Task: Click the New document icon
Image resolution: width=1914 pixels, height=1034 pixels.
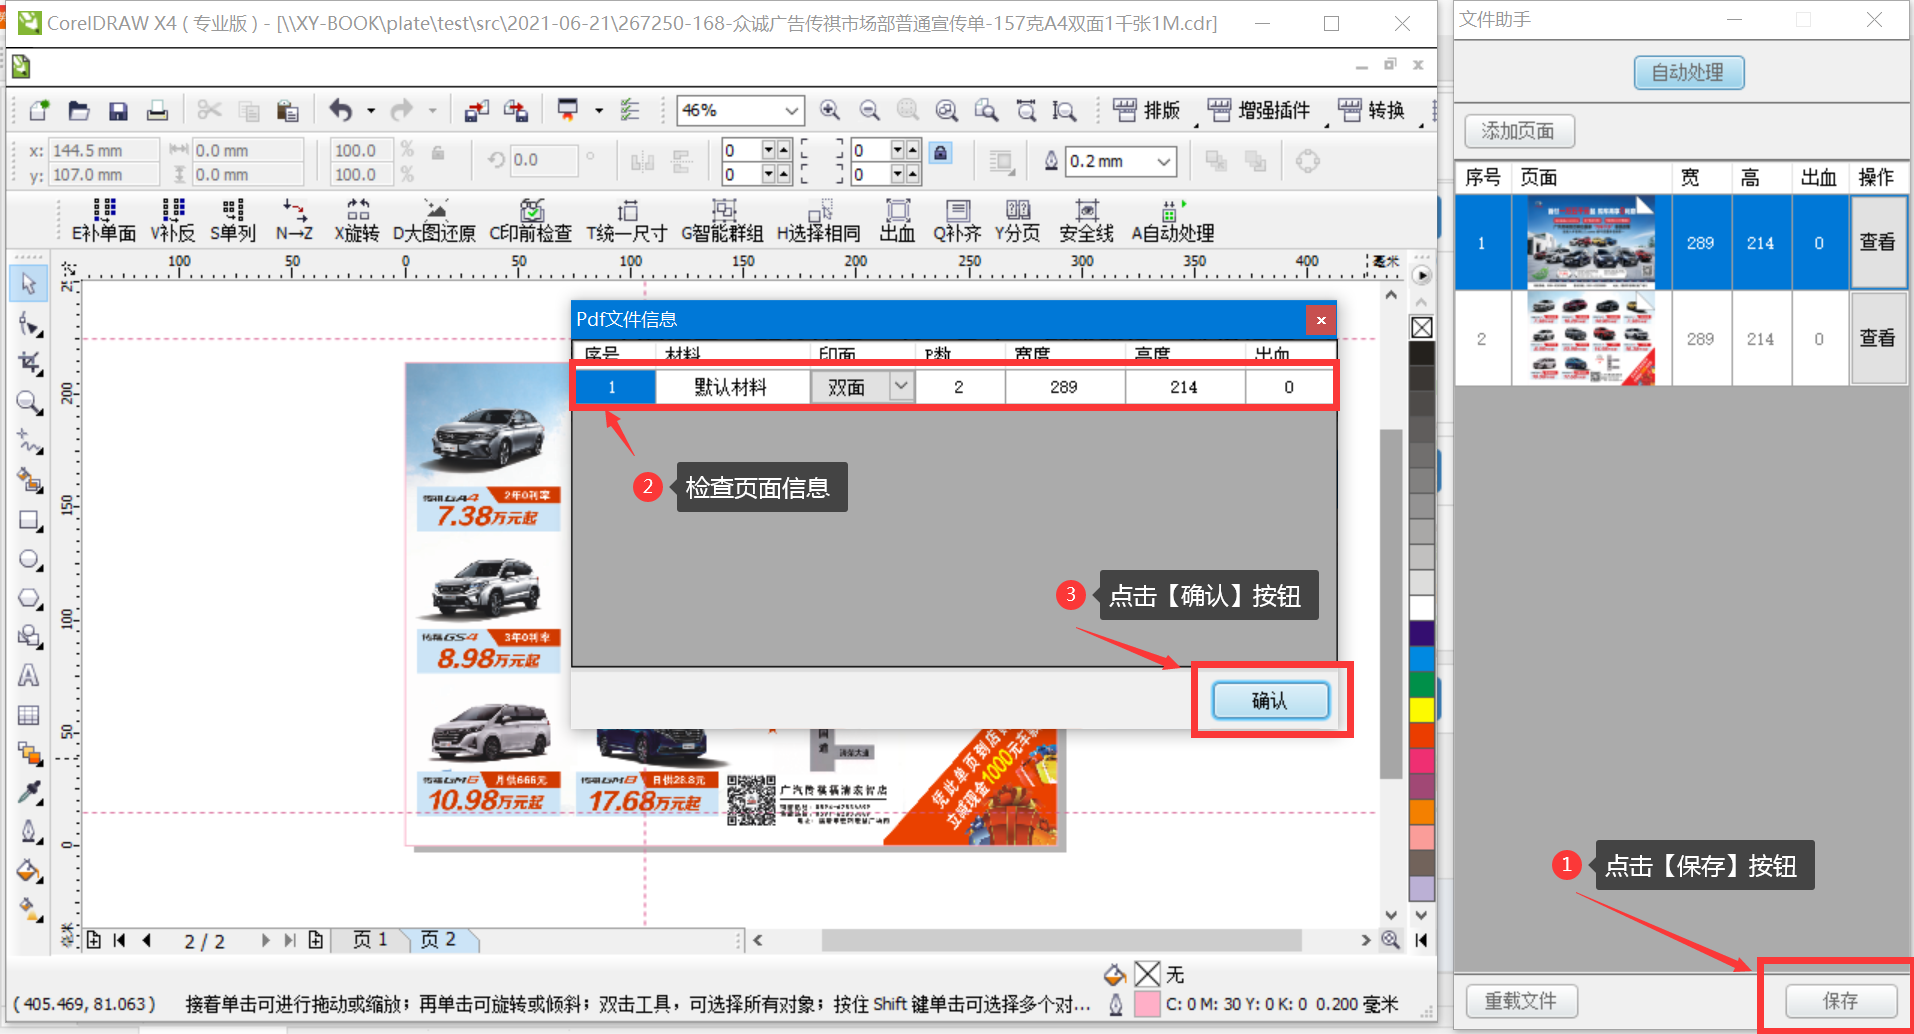Action: [39, 110]
